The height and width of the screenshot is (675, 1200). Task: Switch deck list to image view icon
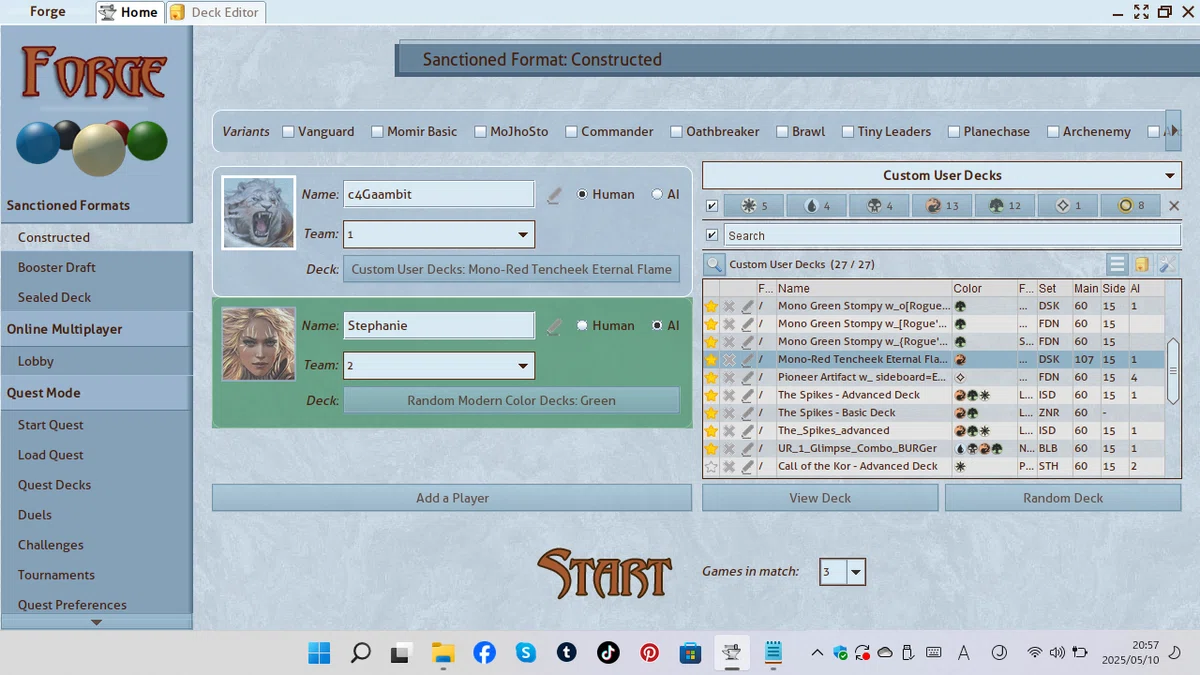[1142, 265]
